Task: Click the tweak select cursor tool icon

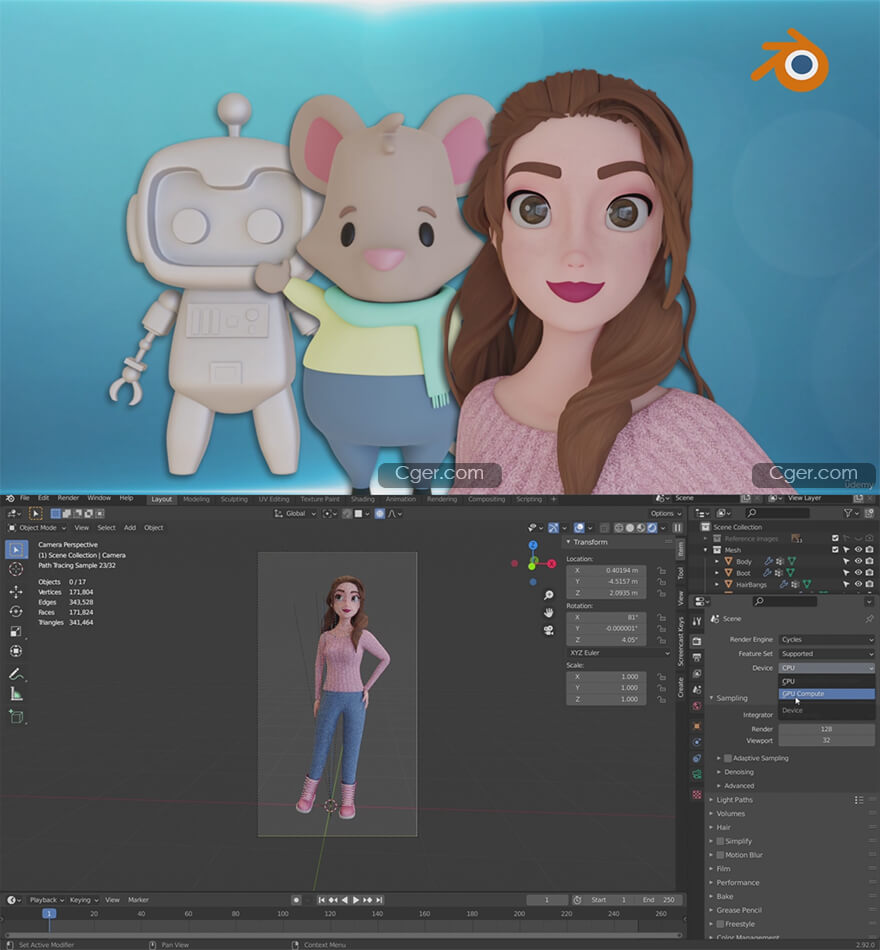Action: coord(36,513)
